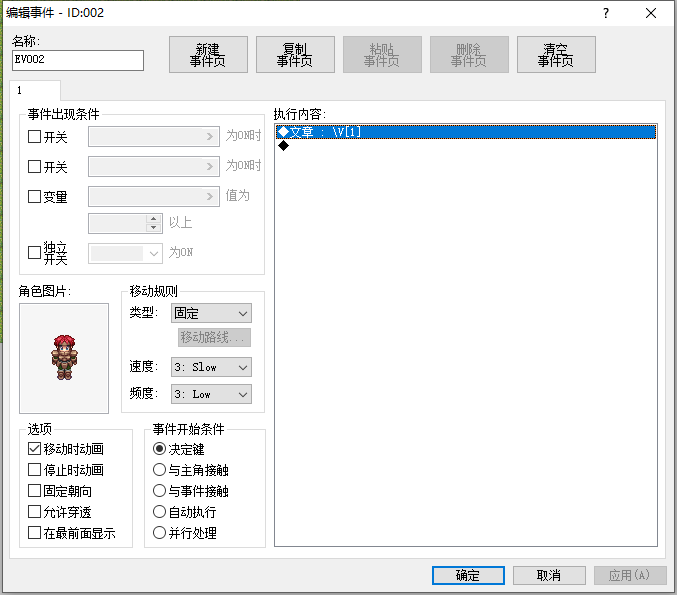Close the 编辑事件 dialog
The width and height of the screenshot is (677, 595).
click(651, 13)
